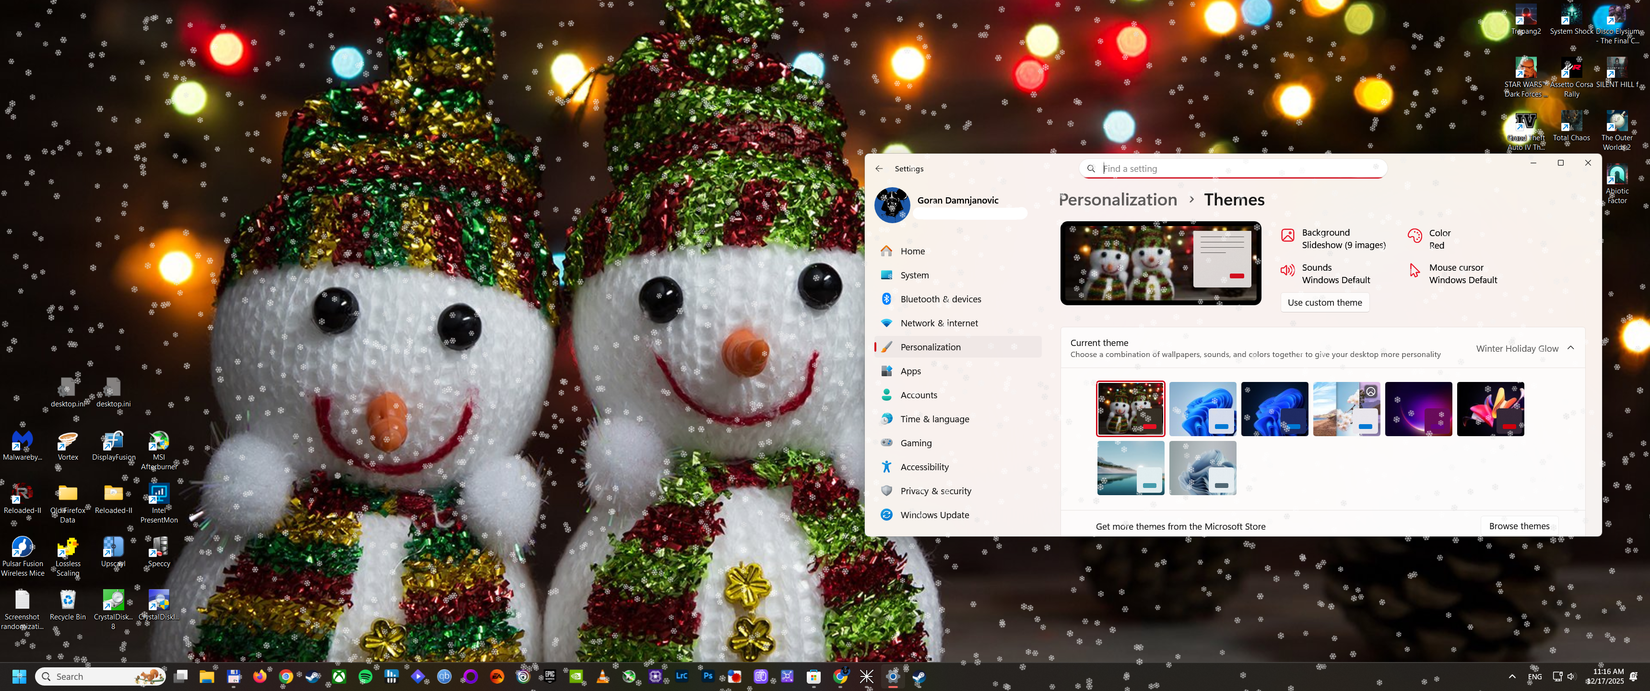Select the lake landscape theme thumbnail
The image size is (1650, 691).
pos(1131,468)
